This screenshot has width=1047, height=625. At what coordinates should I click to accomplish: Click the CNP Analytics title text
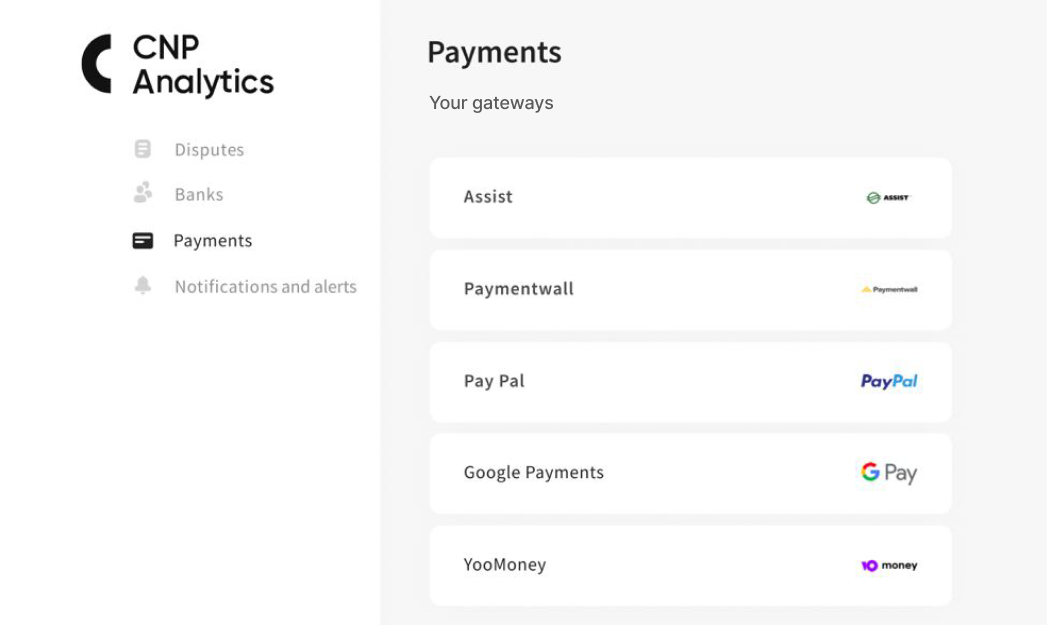(202, 65)
